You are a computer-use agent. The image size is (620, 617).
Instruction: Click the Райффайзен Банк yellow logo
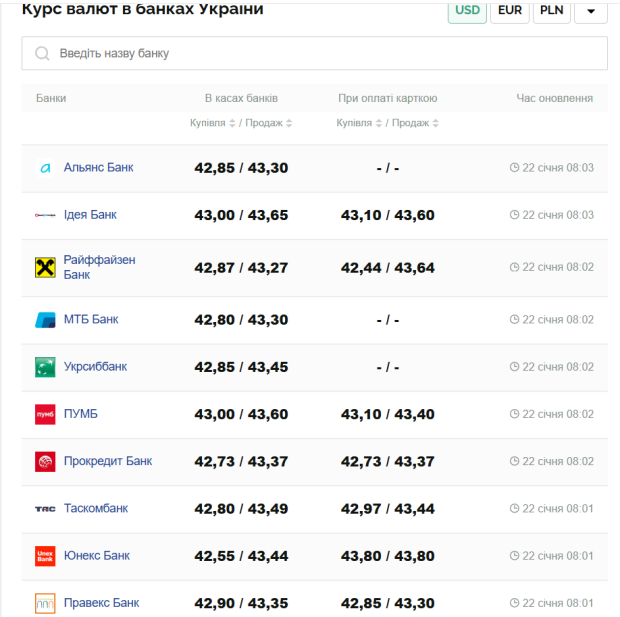click(45, 267)
